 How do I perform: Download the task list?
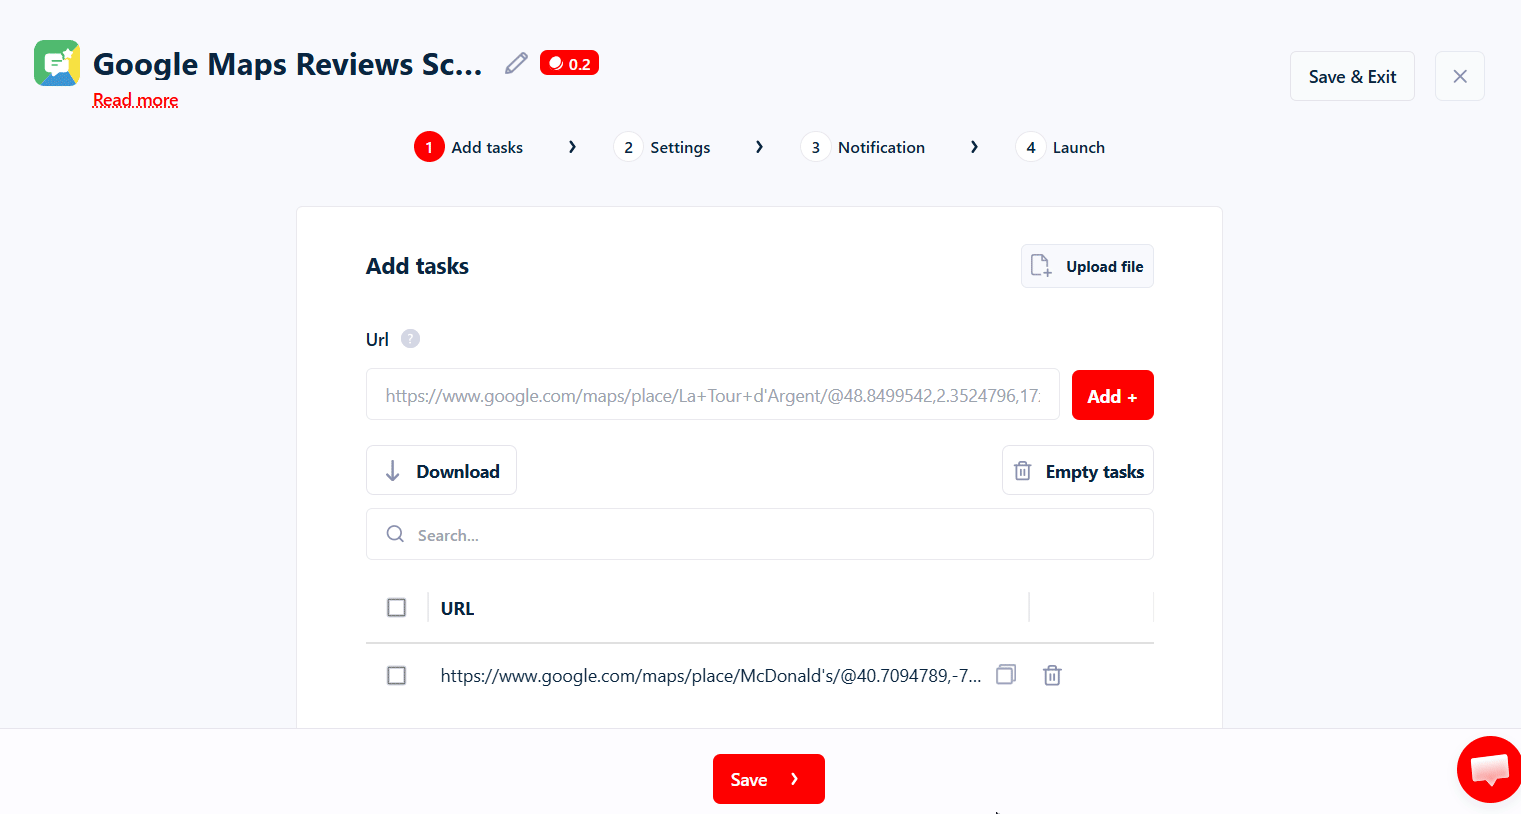441,470
